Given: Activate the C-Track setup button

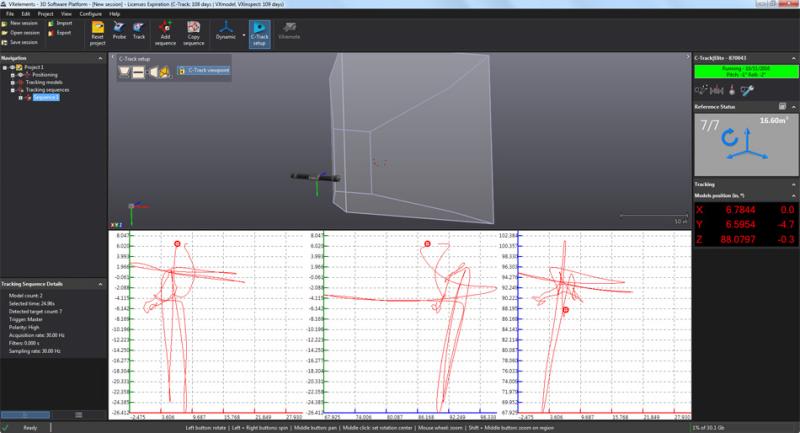Looking at the screenshot, I should [x=259, y=35].
